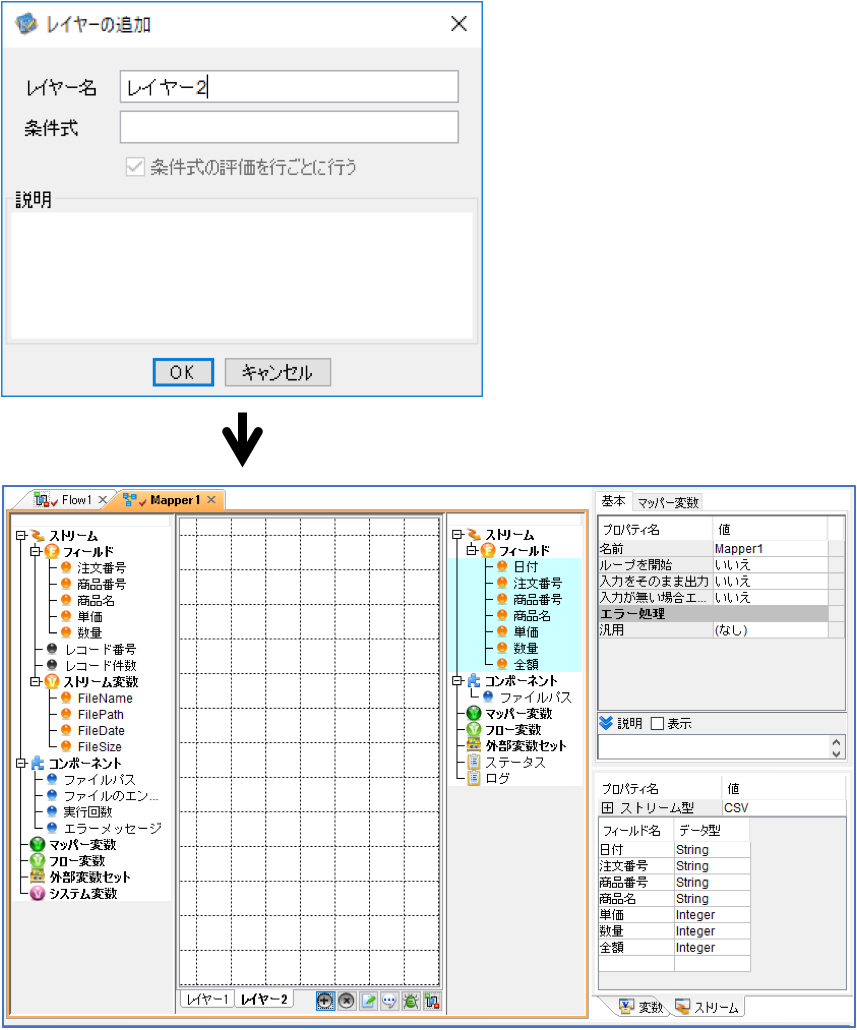Click the キャンセル button
This screenshot has width=857, height=1030.
point(277,372)
